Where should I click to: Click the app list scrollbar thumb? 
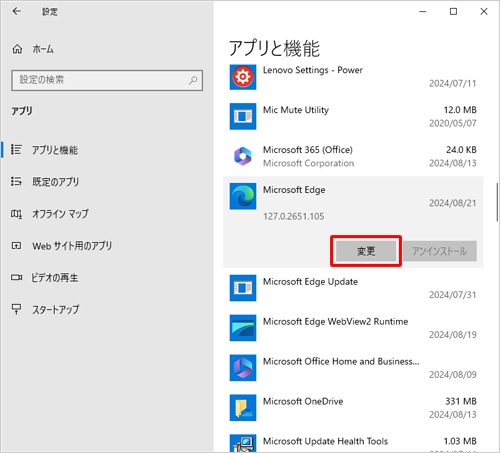pos(497,202)
